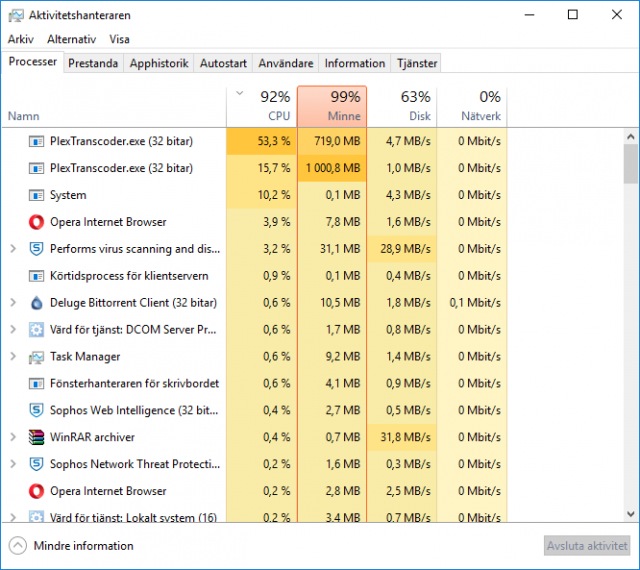Image resolution: width=640 pixels, height=570 pixels.
Task: Expand Värd för tjänst: Lokalt system (16)
Action: [x=13, y=517]
